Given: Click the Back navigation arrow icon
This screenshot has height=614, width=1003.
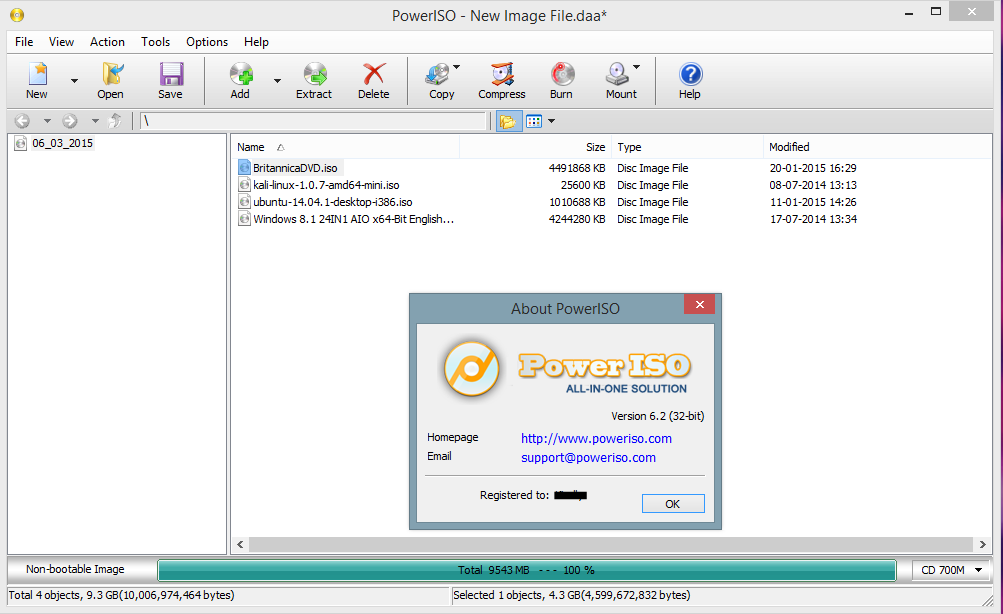Looking at the screenshot, I should click(22, 121).
